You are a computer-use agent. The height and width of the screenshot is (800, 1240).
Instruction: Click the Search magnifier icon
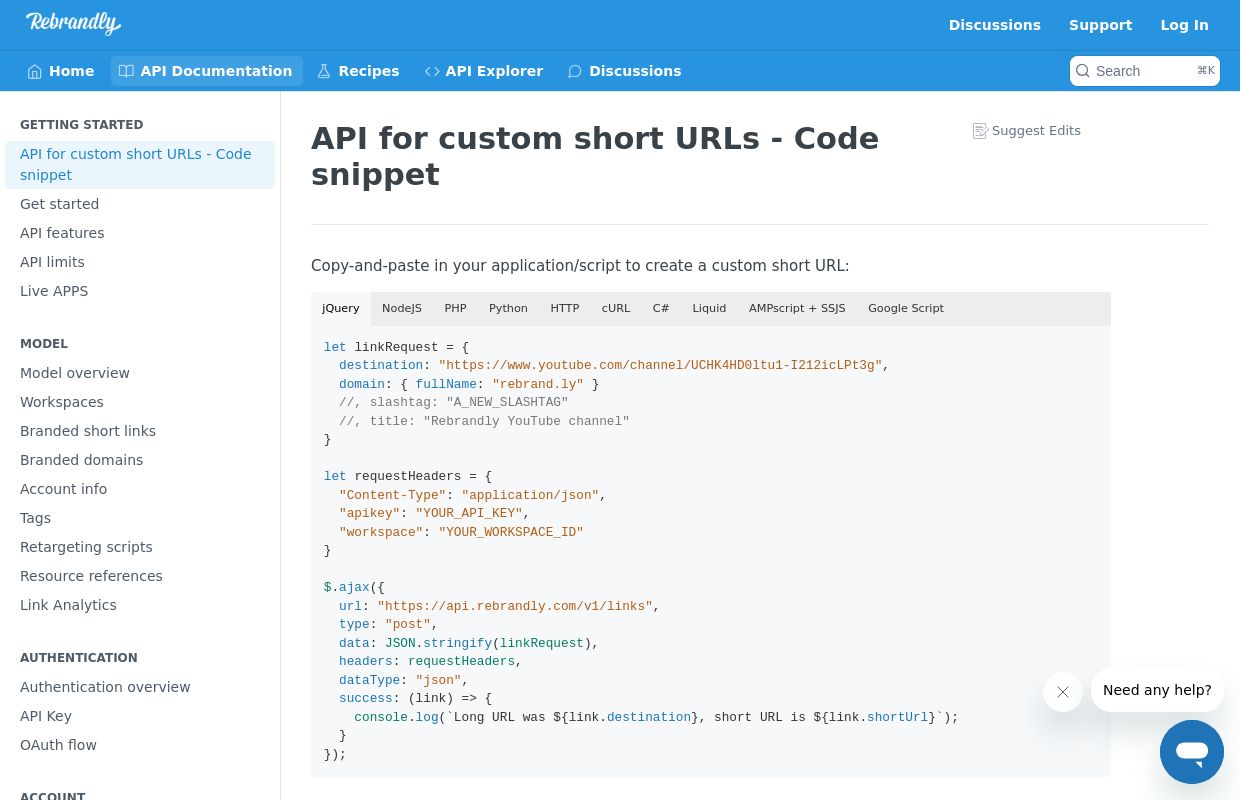(1083, 71)
